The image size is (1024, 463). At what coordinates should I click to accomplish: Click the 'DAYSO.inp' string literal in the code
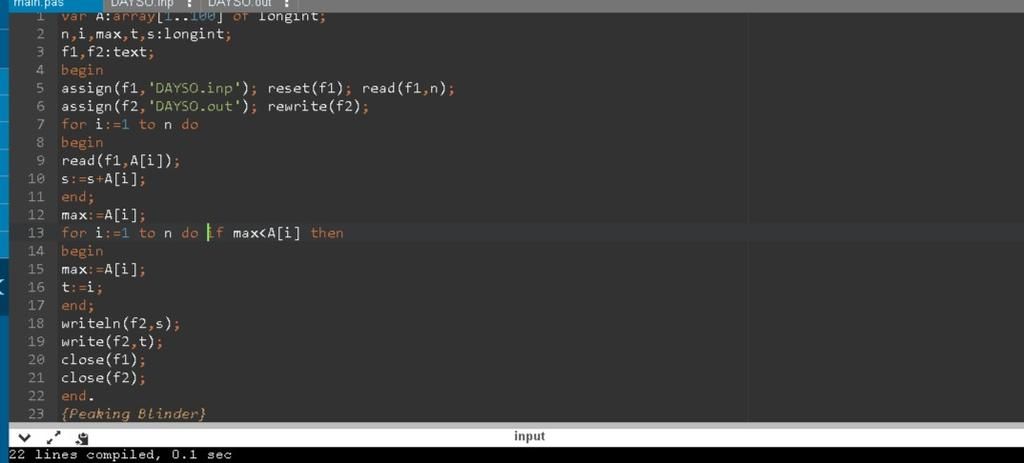194,88
